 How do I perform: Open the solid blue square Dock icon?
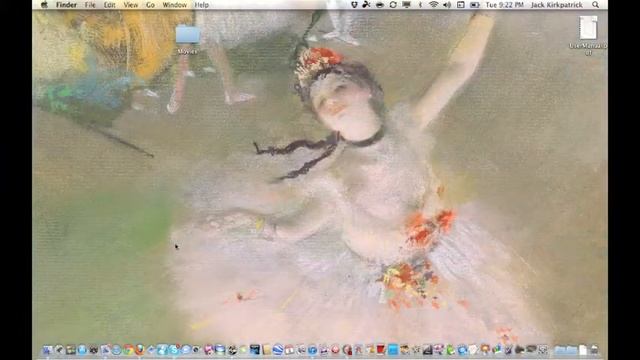[x=393, y=350]
